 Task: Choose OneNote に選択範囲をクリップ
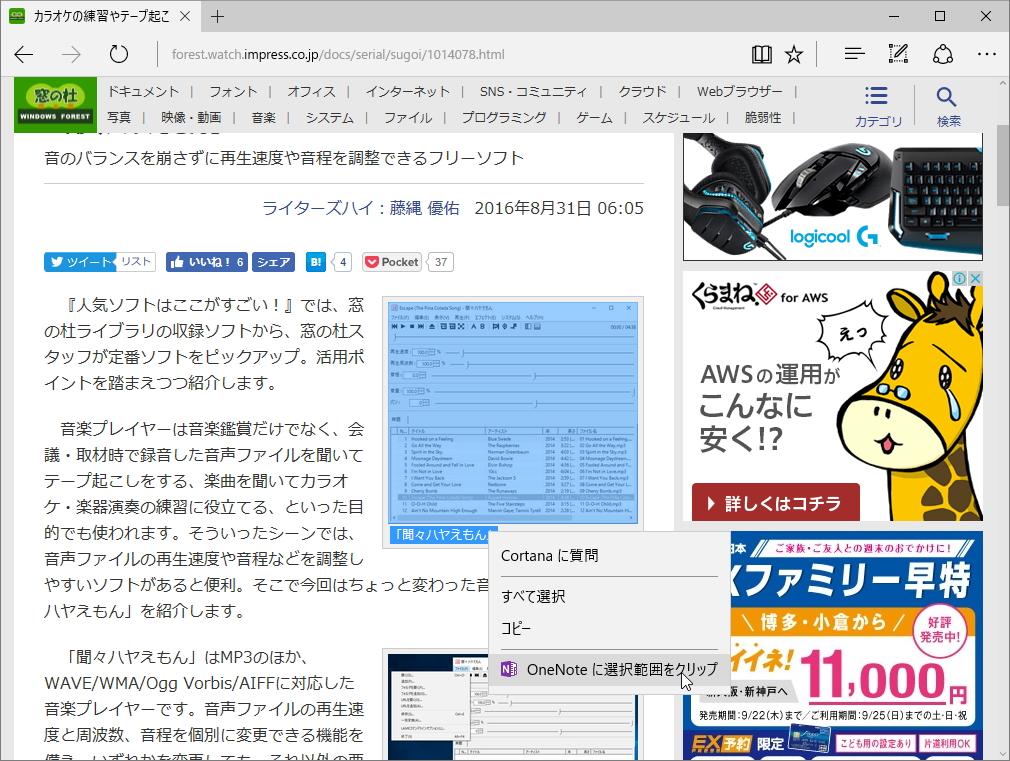[599, 670]
